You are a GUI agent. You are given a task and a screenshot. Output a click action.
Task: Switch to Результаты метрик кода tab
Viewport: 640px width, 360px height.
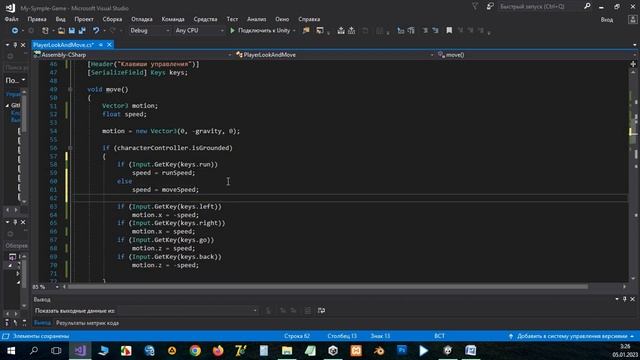pyautogui.click(x=87, y=323)
